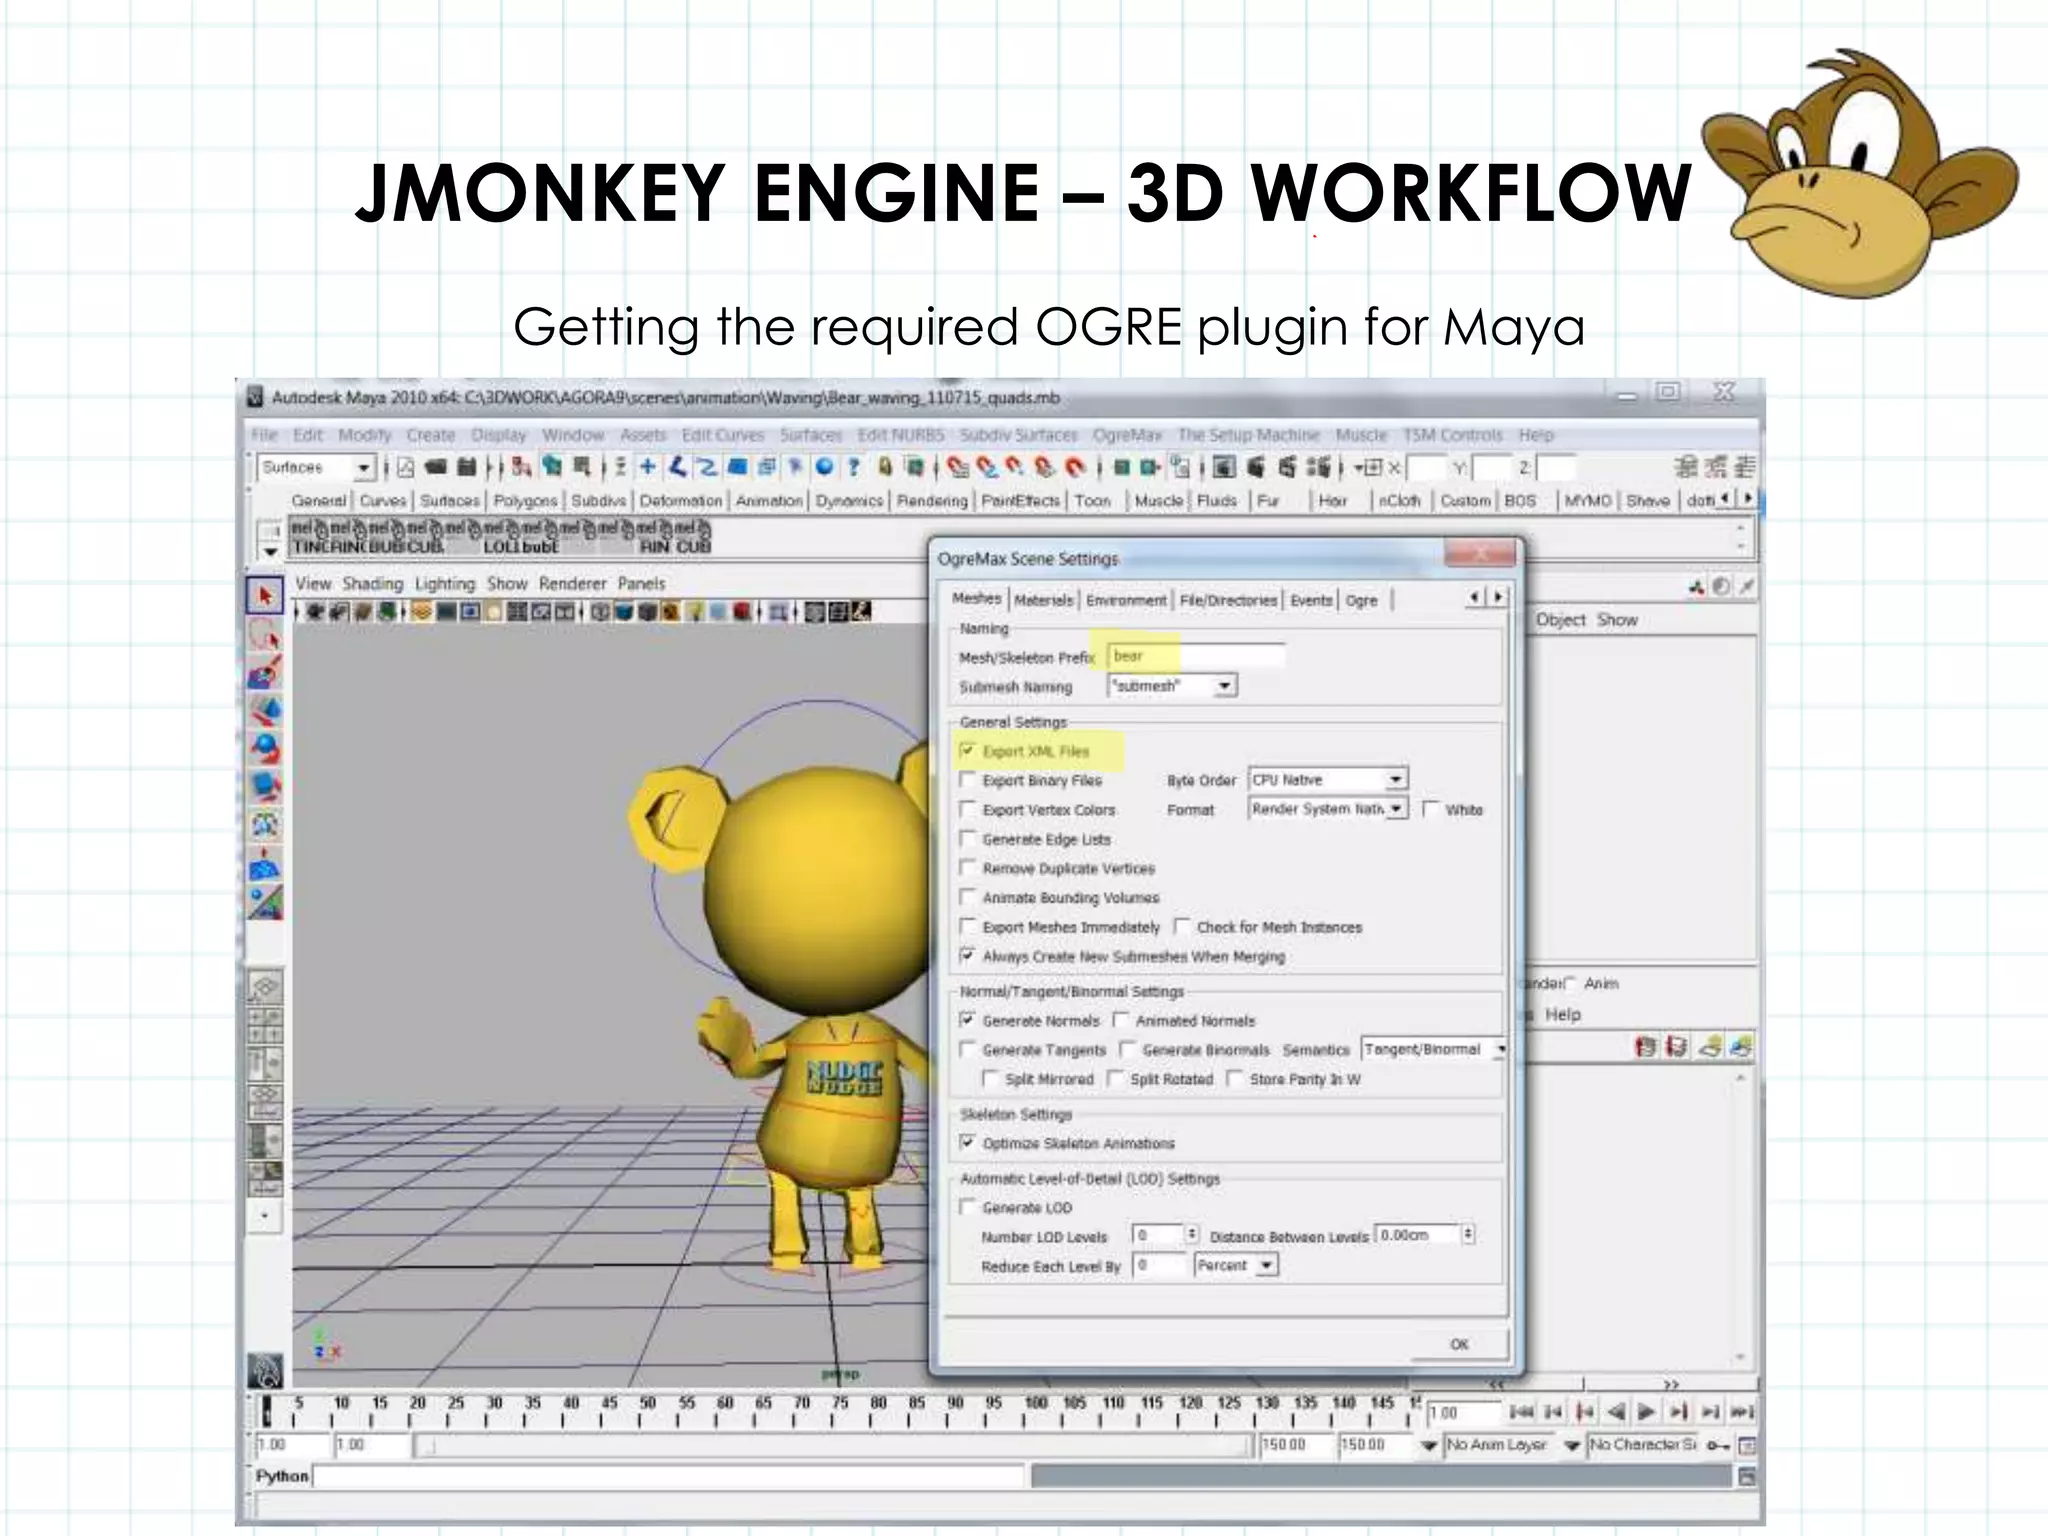
Task: Switch to the Materials tab in OgreMax settings
Action: click(x=1043, y=600)
